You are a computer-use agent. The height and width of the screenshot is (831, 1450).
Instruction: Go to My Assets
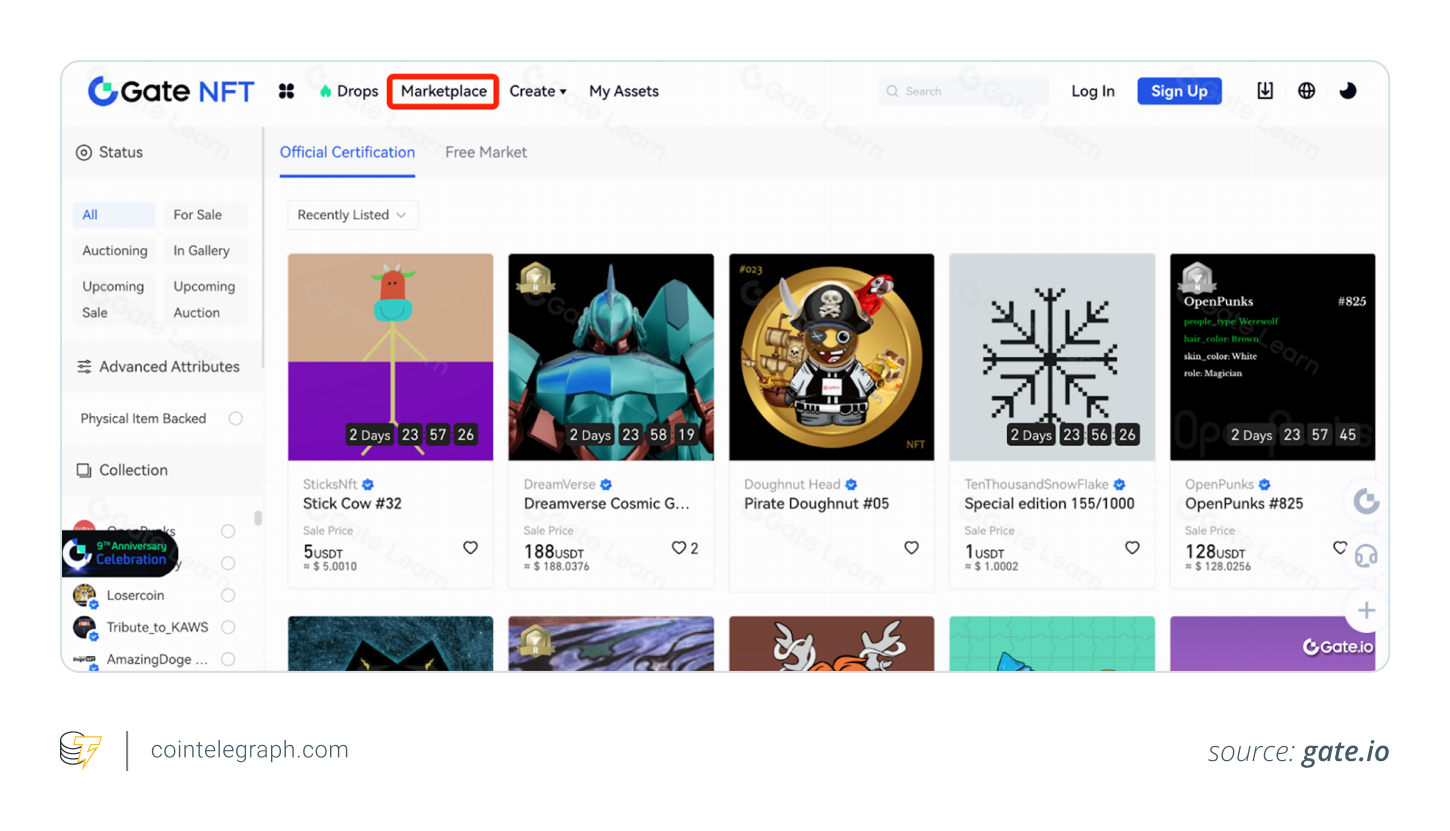624,91
